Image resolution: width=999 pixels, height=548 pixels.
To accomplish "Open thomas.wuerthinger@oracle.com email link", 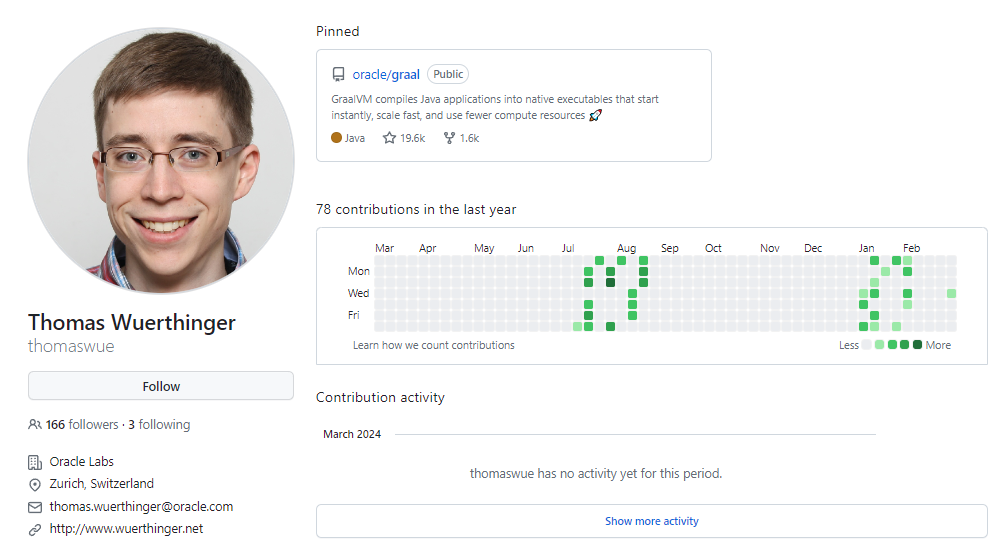I will [x=141, y=507].
